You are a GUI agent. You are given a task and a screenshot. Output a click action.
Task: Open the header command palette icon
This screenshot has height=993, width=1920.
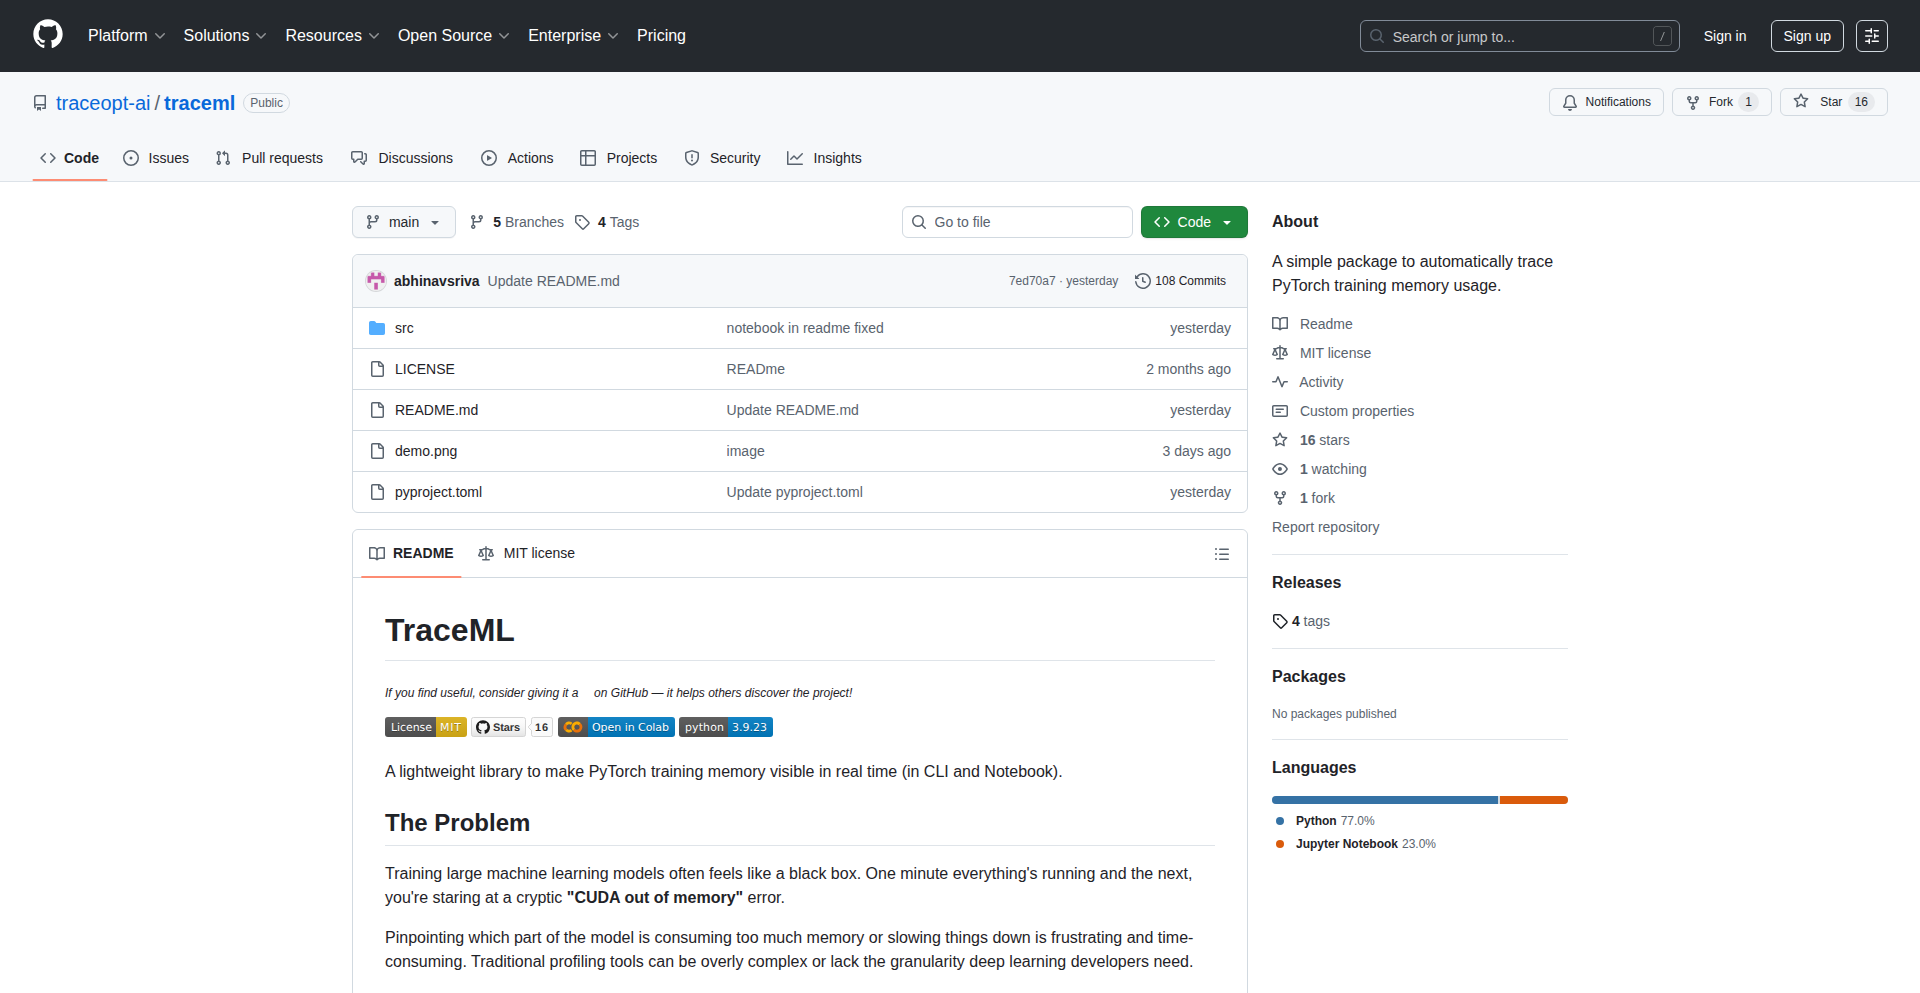click(x=1871, y=36)
